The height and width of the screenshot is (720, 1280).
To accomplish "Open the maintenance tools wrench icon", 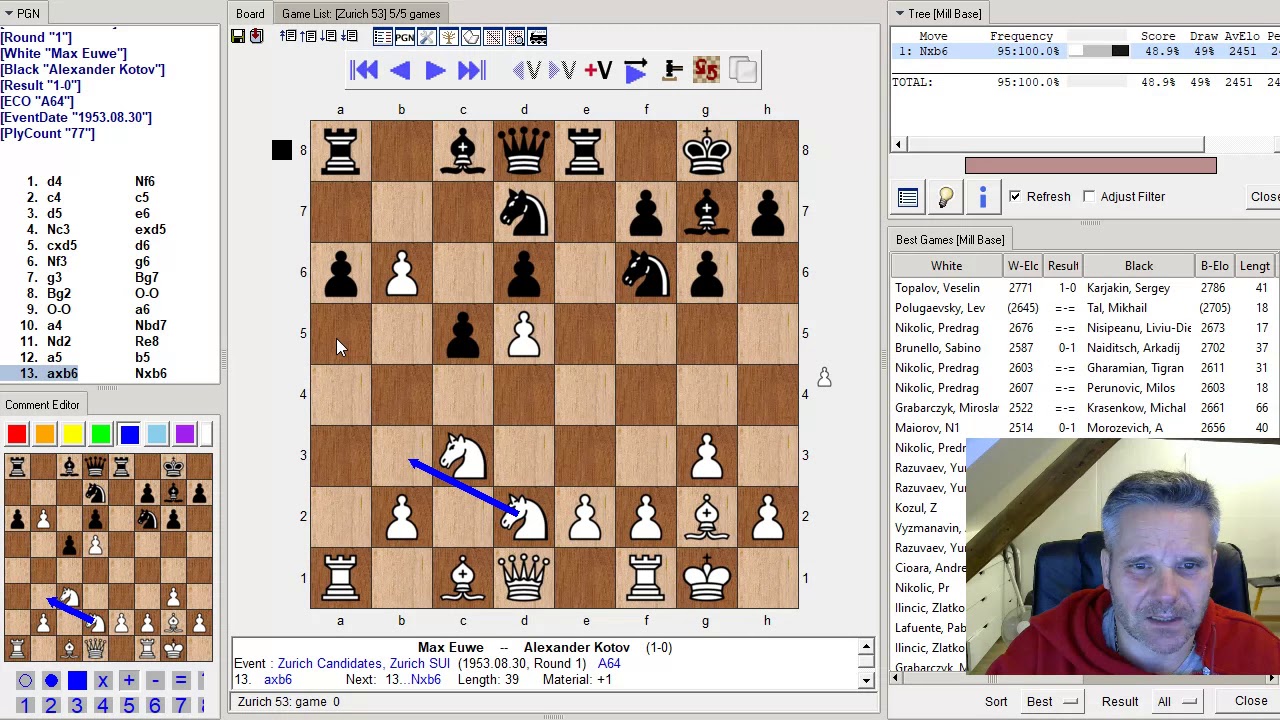I will pyautogui.click(x=426, y=37).
